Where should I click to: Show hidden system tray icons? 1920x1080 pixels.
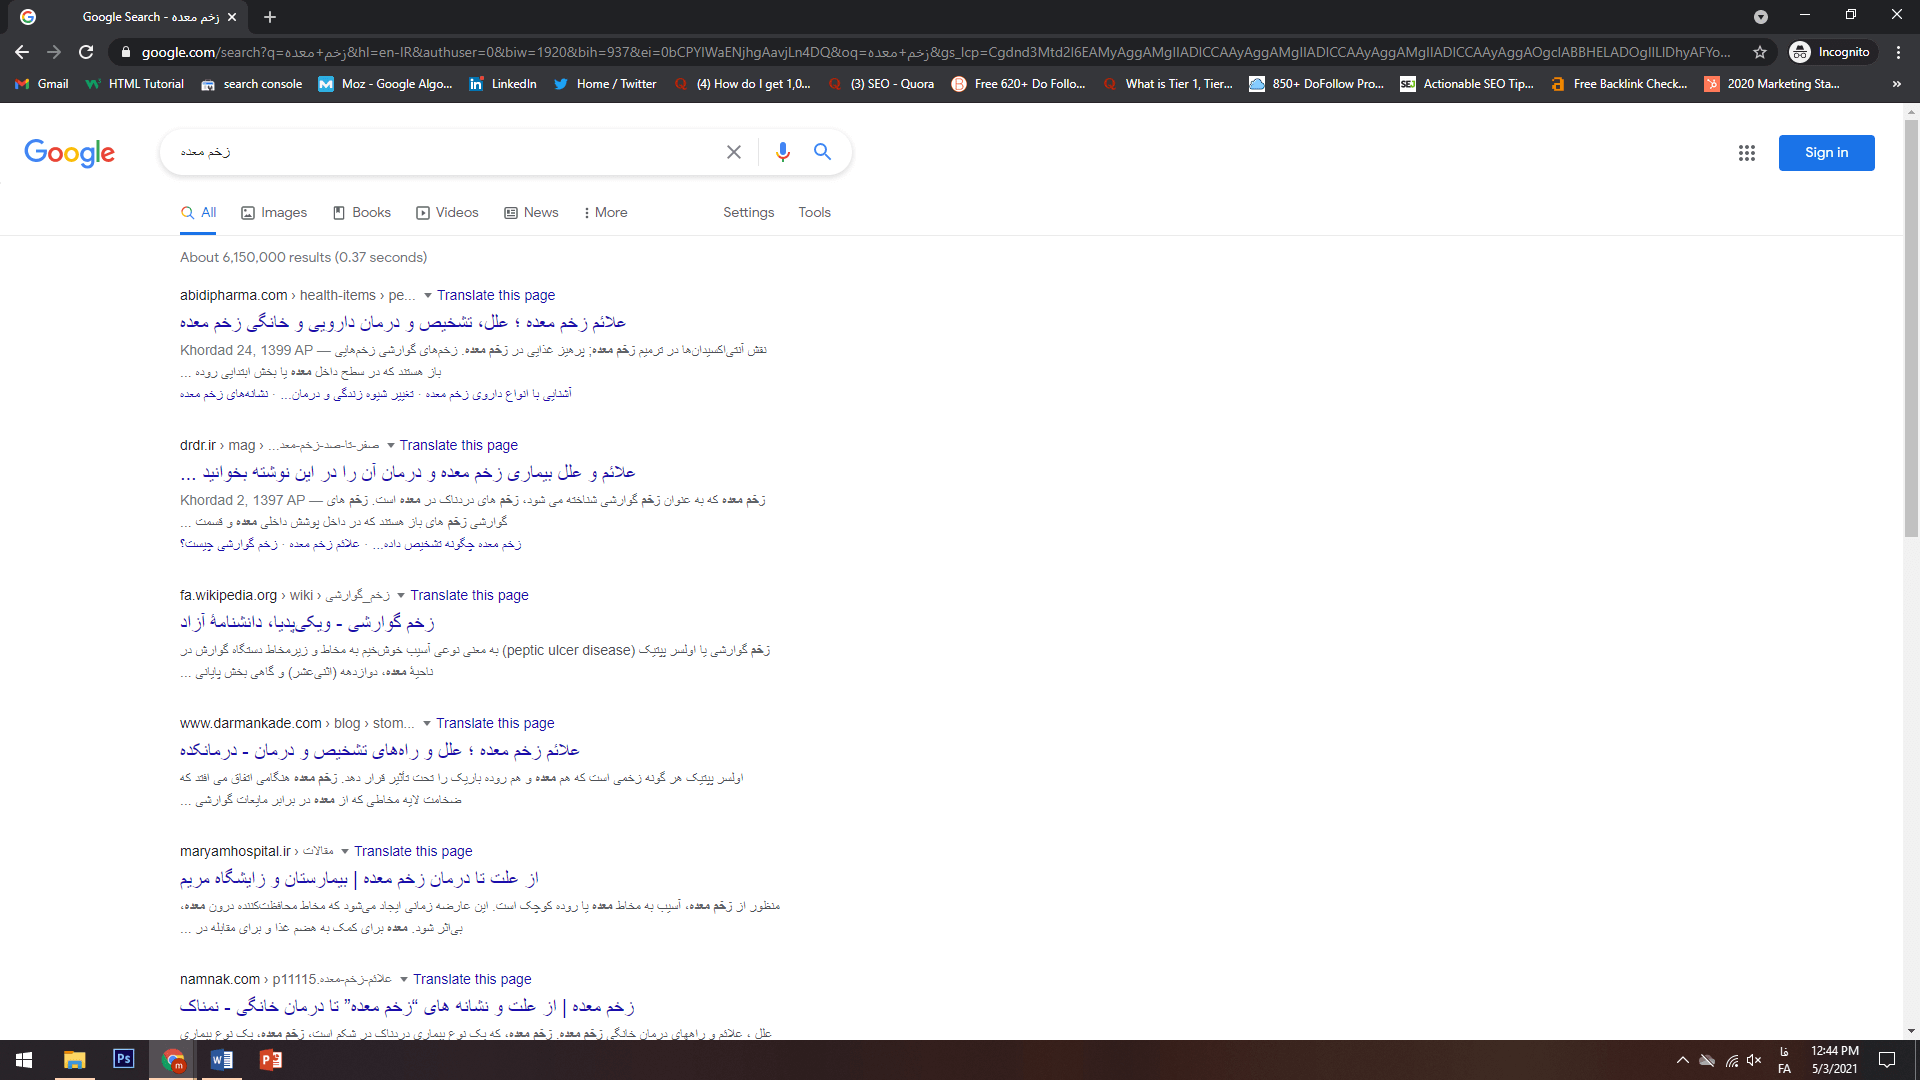click(1682, 1060)
